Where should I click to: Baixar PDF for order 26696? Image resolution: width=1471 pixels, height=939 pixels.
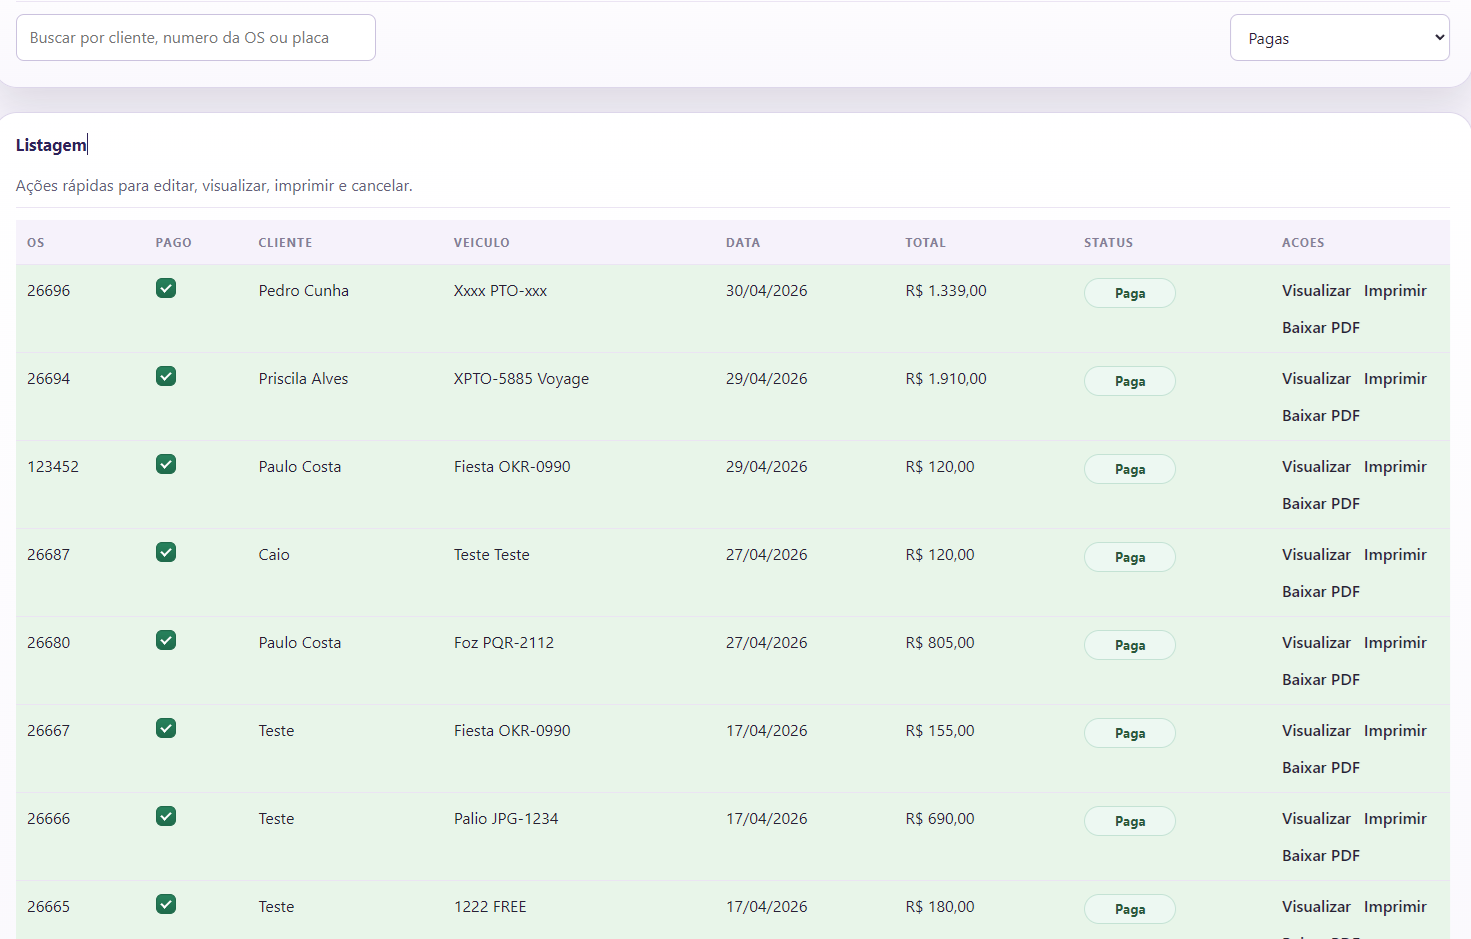1321,328
